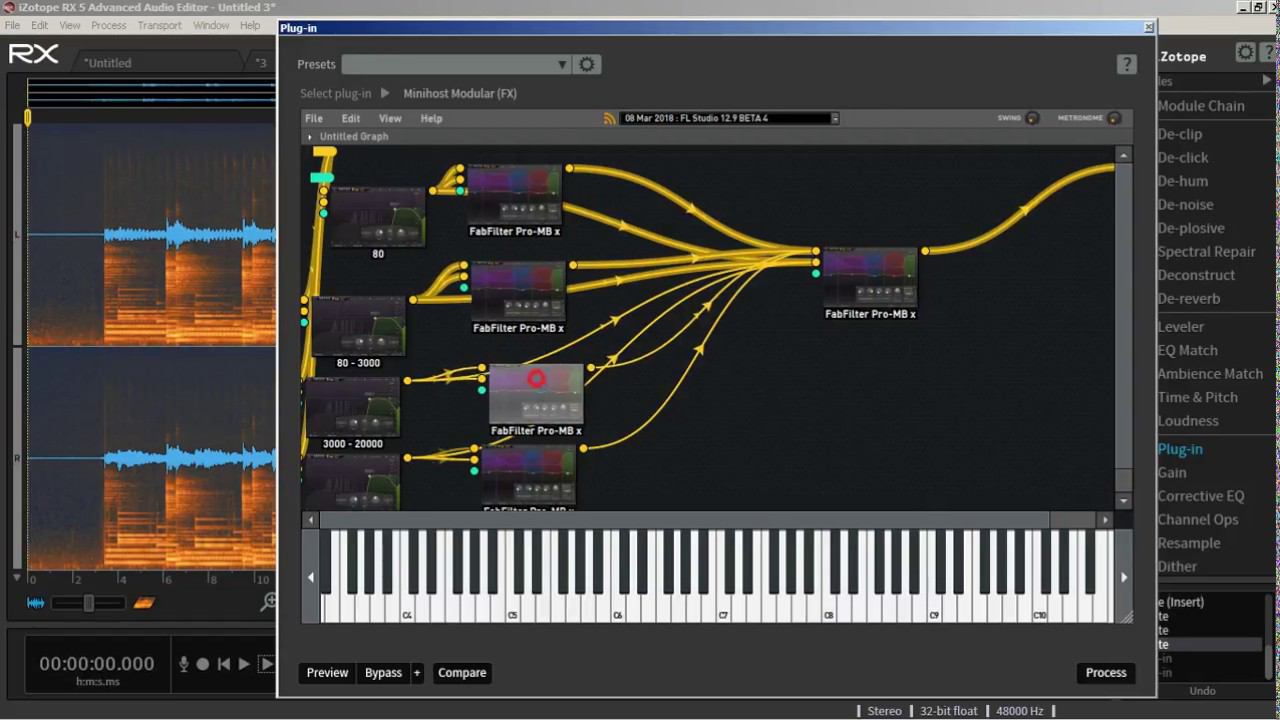
Task: Click the Preview button
Action: (328, 673)
